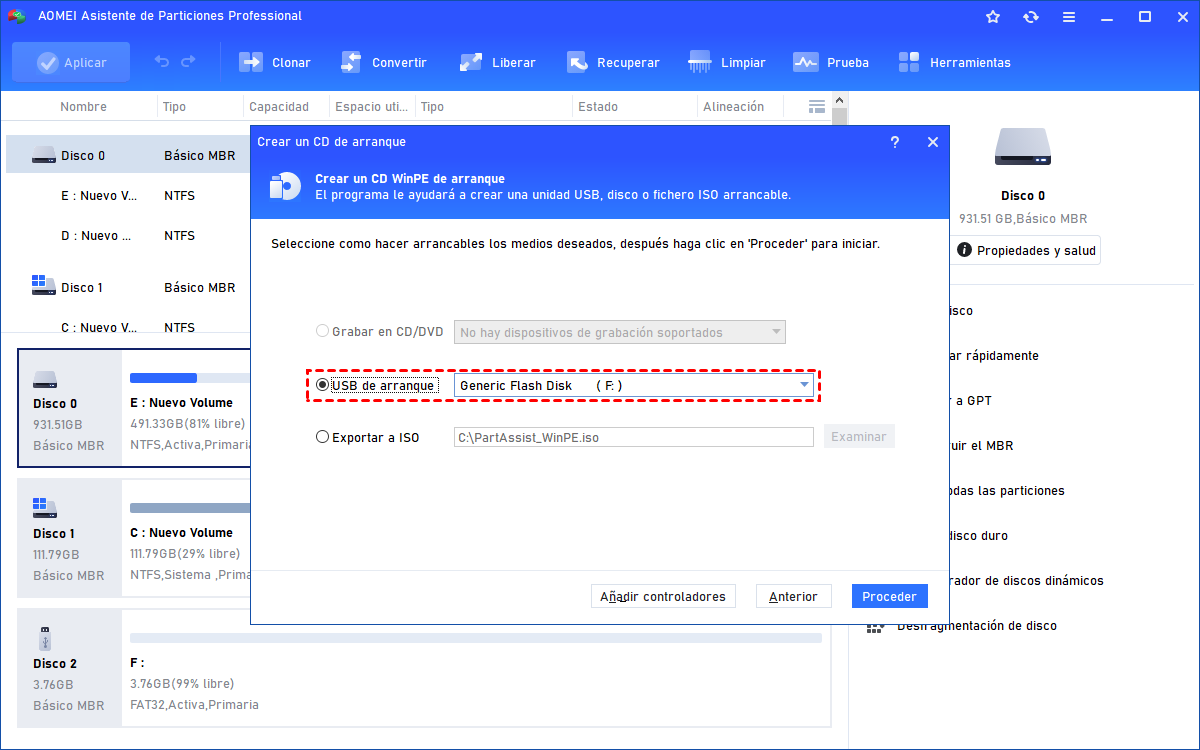1200x750 pixels.
Task: Open Propiedades y salud for Disco 0
Action: pos(1026,251)
